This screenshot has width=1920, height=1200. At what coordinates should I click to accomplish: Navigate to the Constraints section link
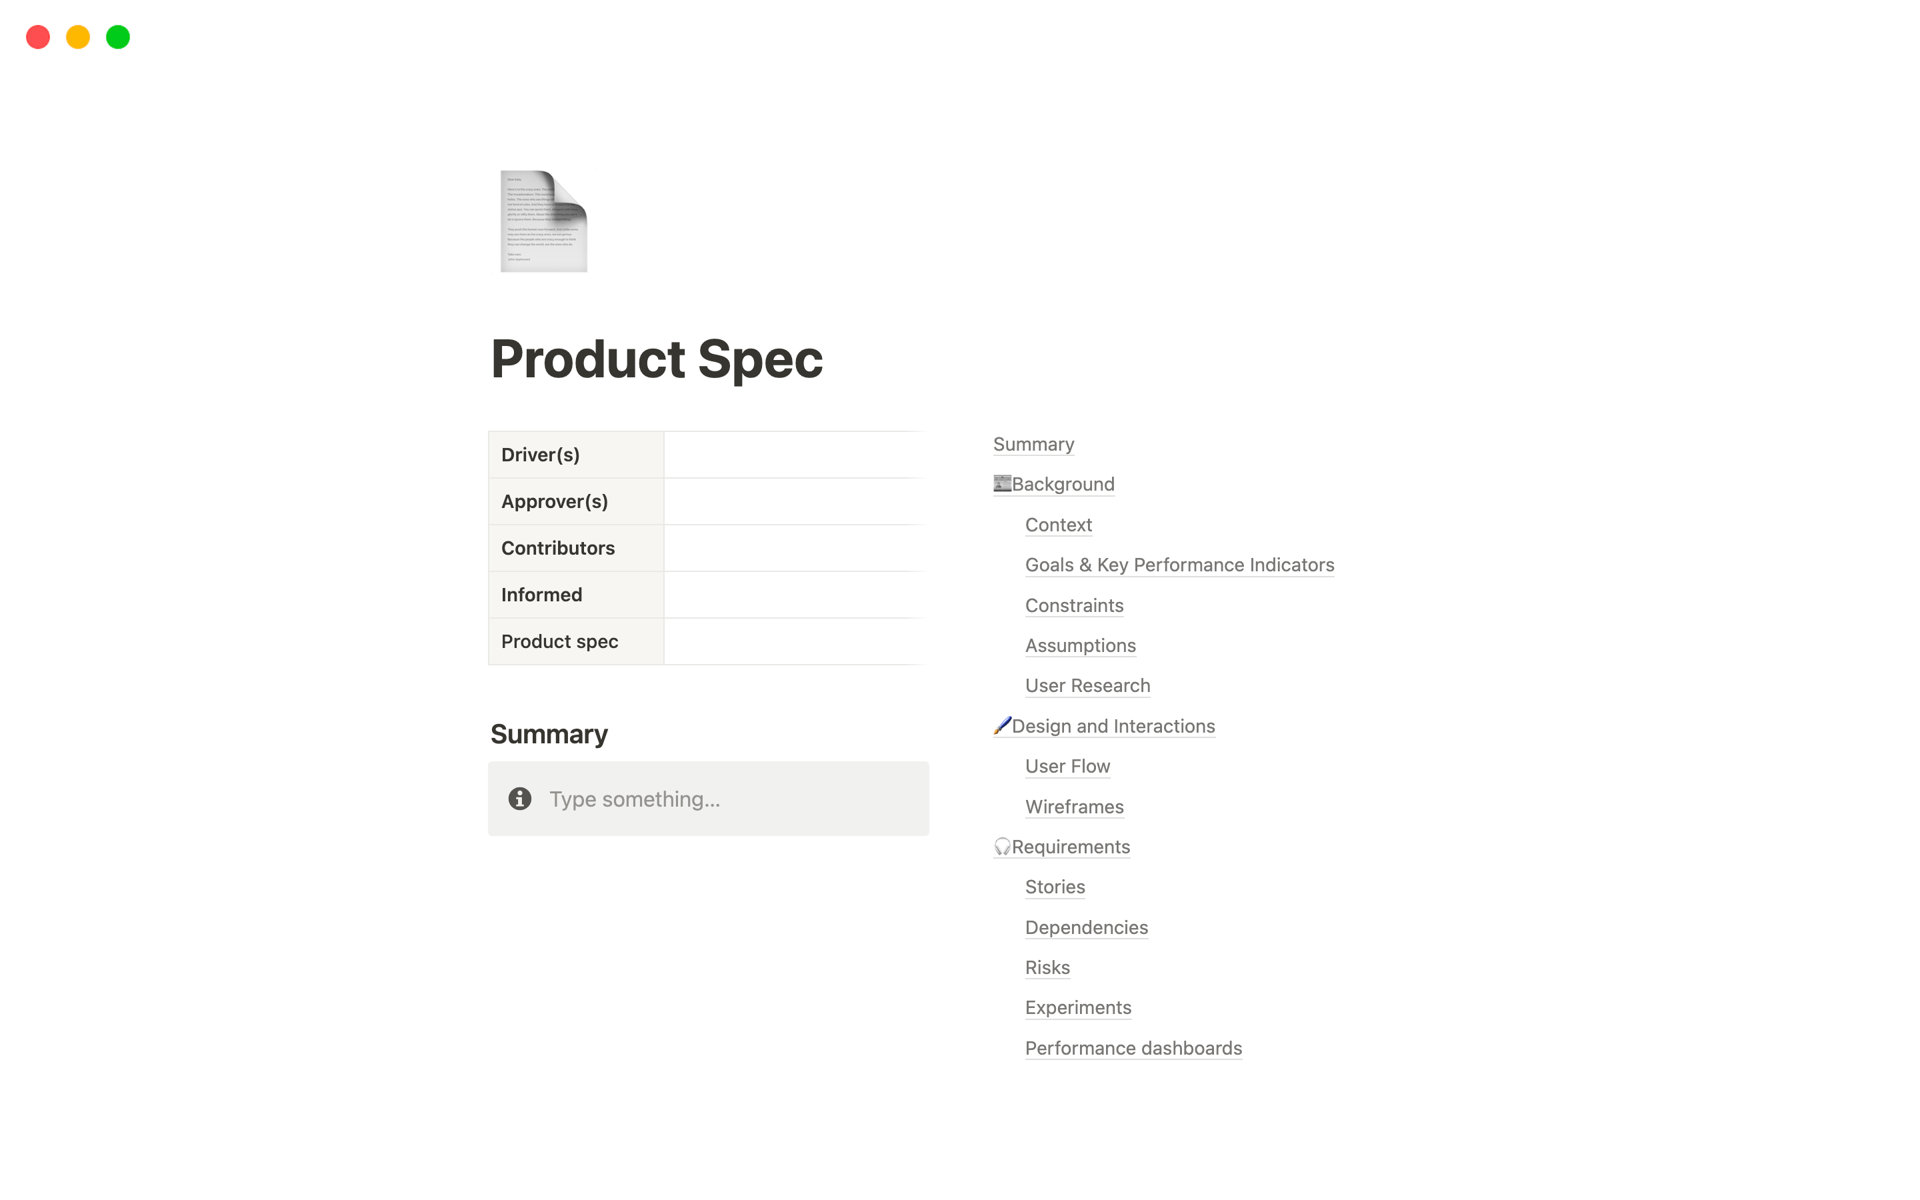[1074, 605]
